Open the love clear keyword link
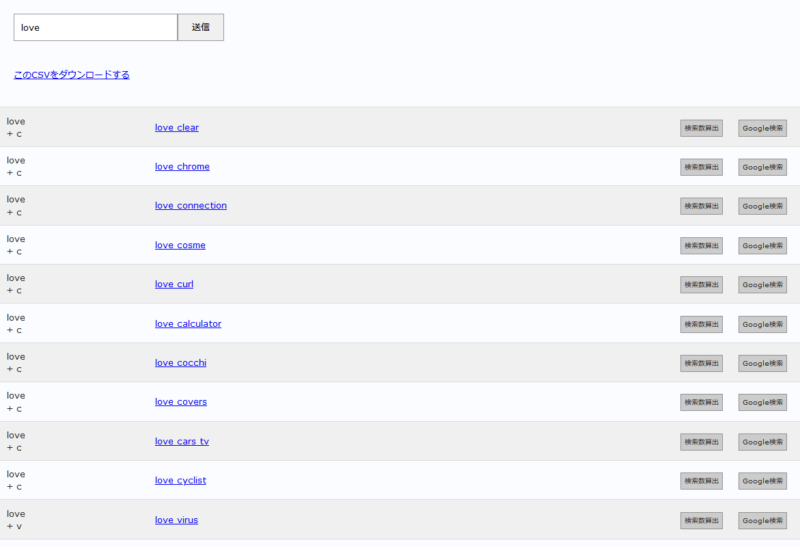 176,128
